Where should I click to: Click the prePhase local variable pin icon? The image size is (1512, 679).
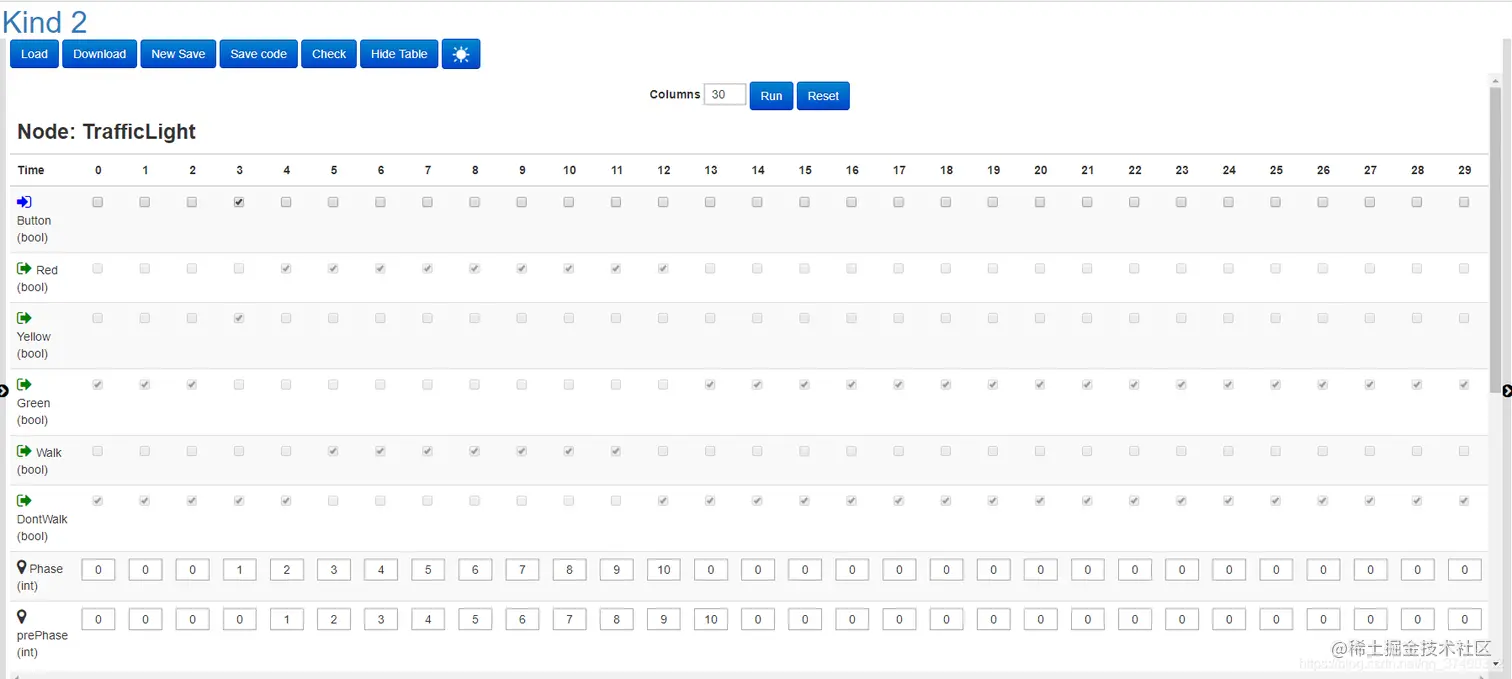[x=22, y=617]
